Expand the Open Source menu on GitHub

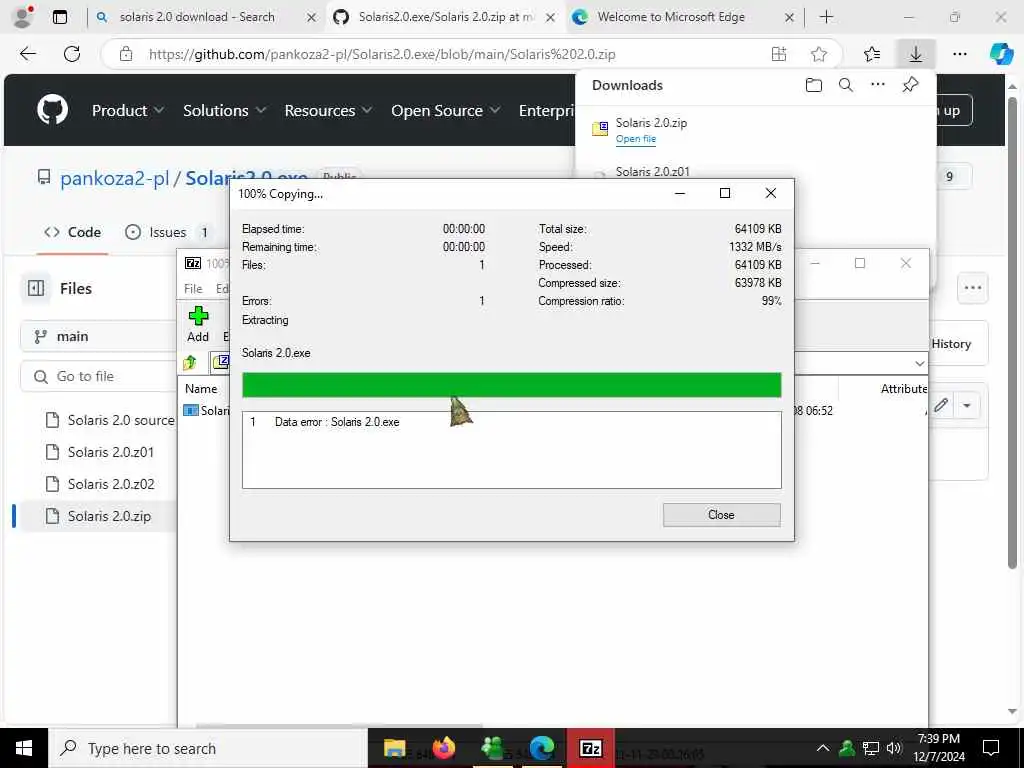446,110
